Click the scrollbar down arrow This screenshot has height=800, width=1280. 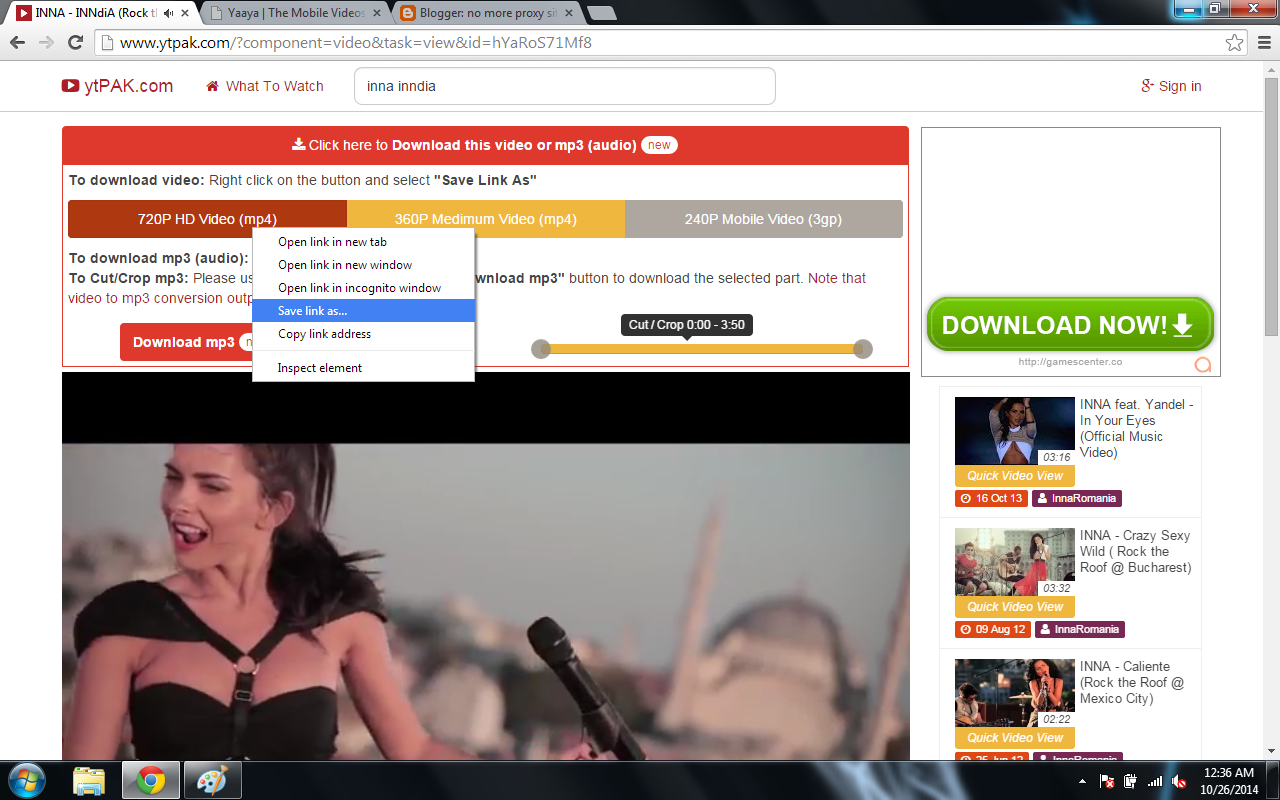(x=1272, y=753)
